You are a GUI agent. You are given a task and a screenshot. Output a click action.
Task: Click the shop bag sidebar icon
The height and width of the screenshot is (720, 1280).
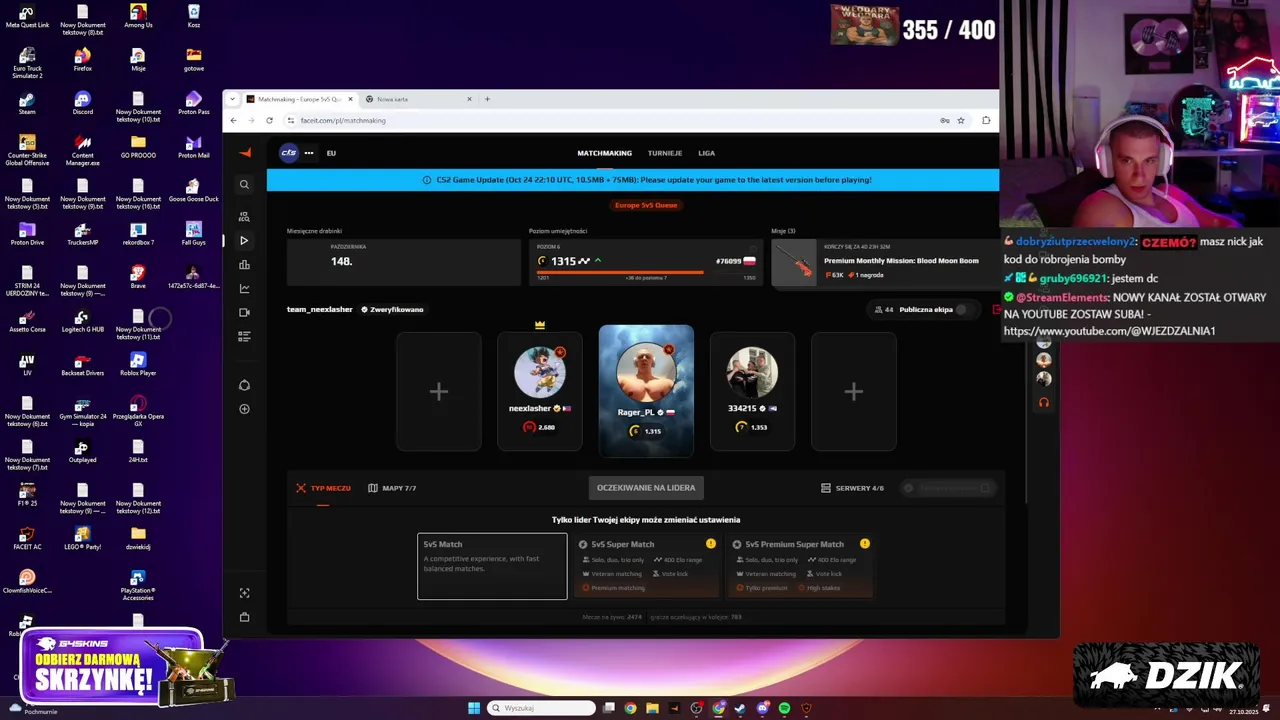244,617
